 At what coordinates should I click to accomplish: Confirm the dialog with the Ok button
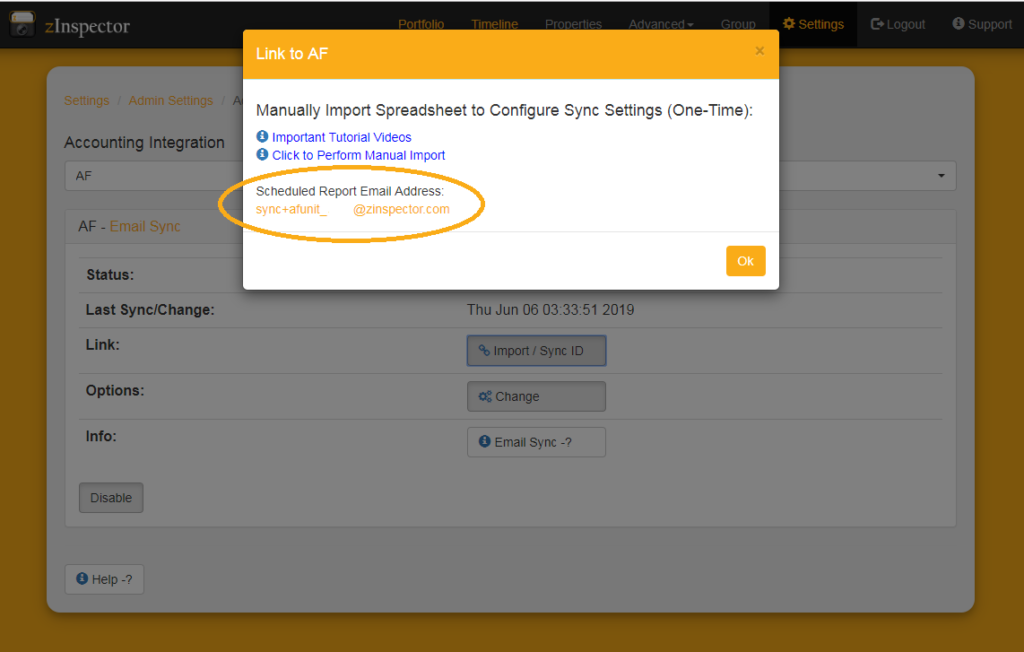tap(745, 260)
